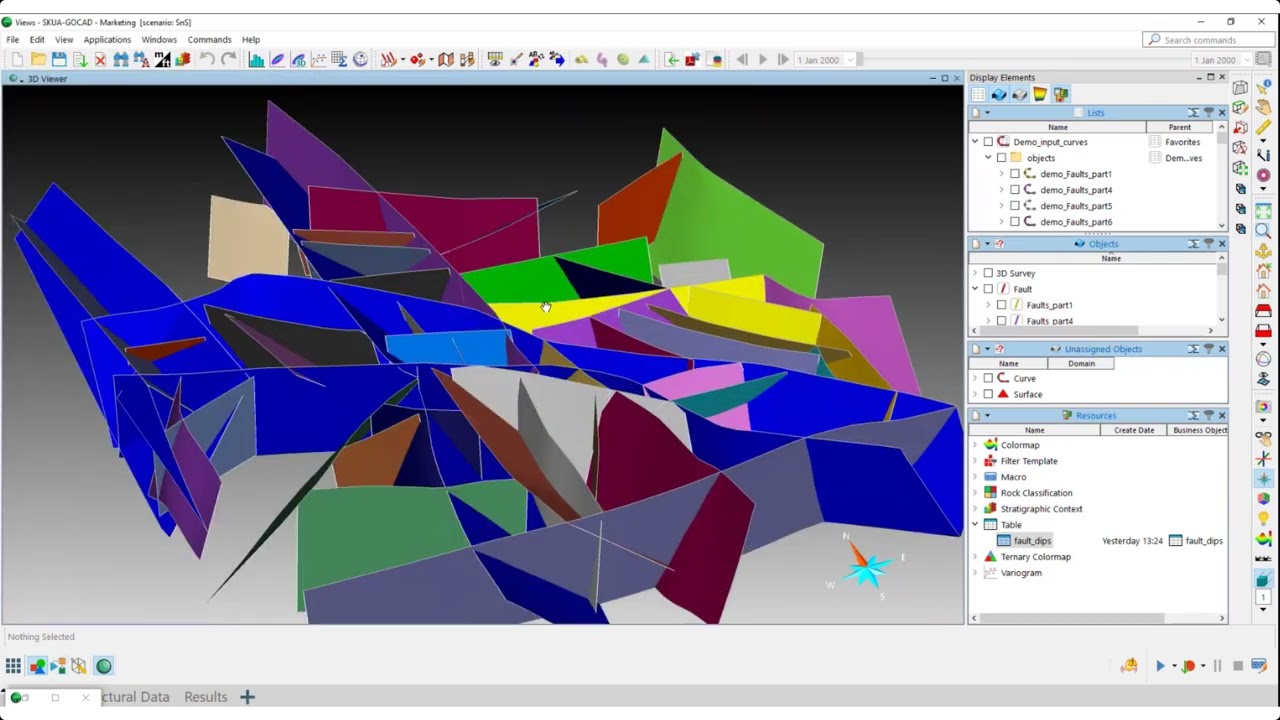Activate the magnifier zoom tool
The image size is (1280, 720).
click(x=1263, y=231)
